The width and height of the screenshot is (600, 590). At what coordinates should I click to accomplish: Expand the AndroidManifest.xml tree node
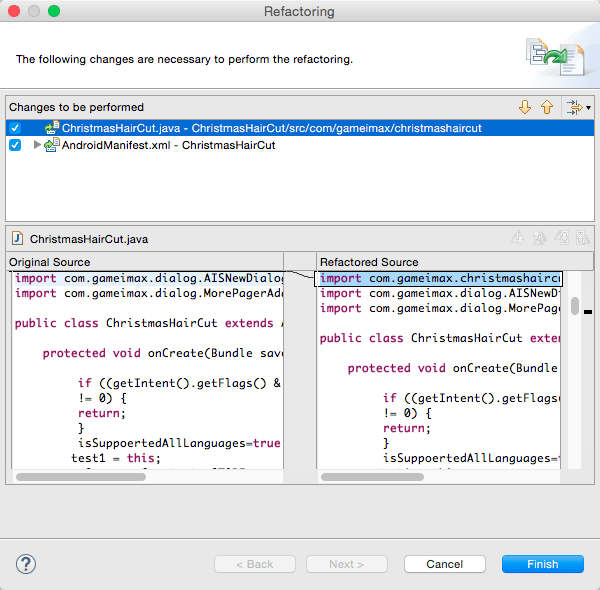pos(37,145)
